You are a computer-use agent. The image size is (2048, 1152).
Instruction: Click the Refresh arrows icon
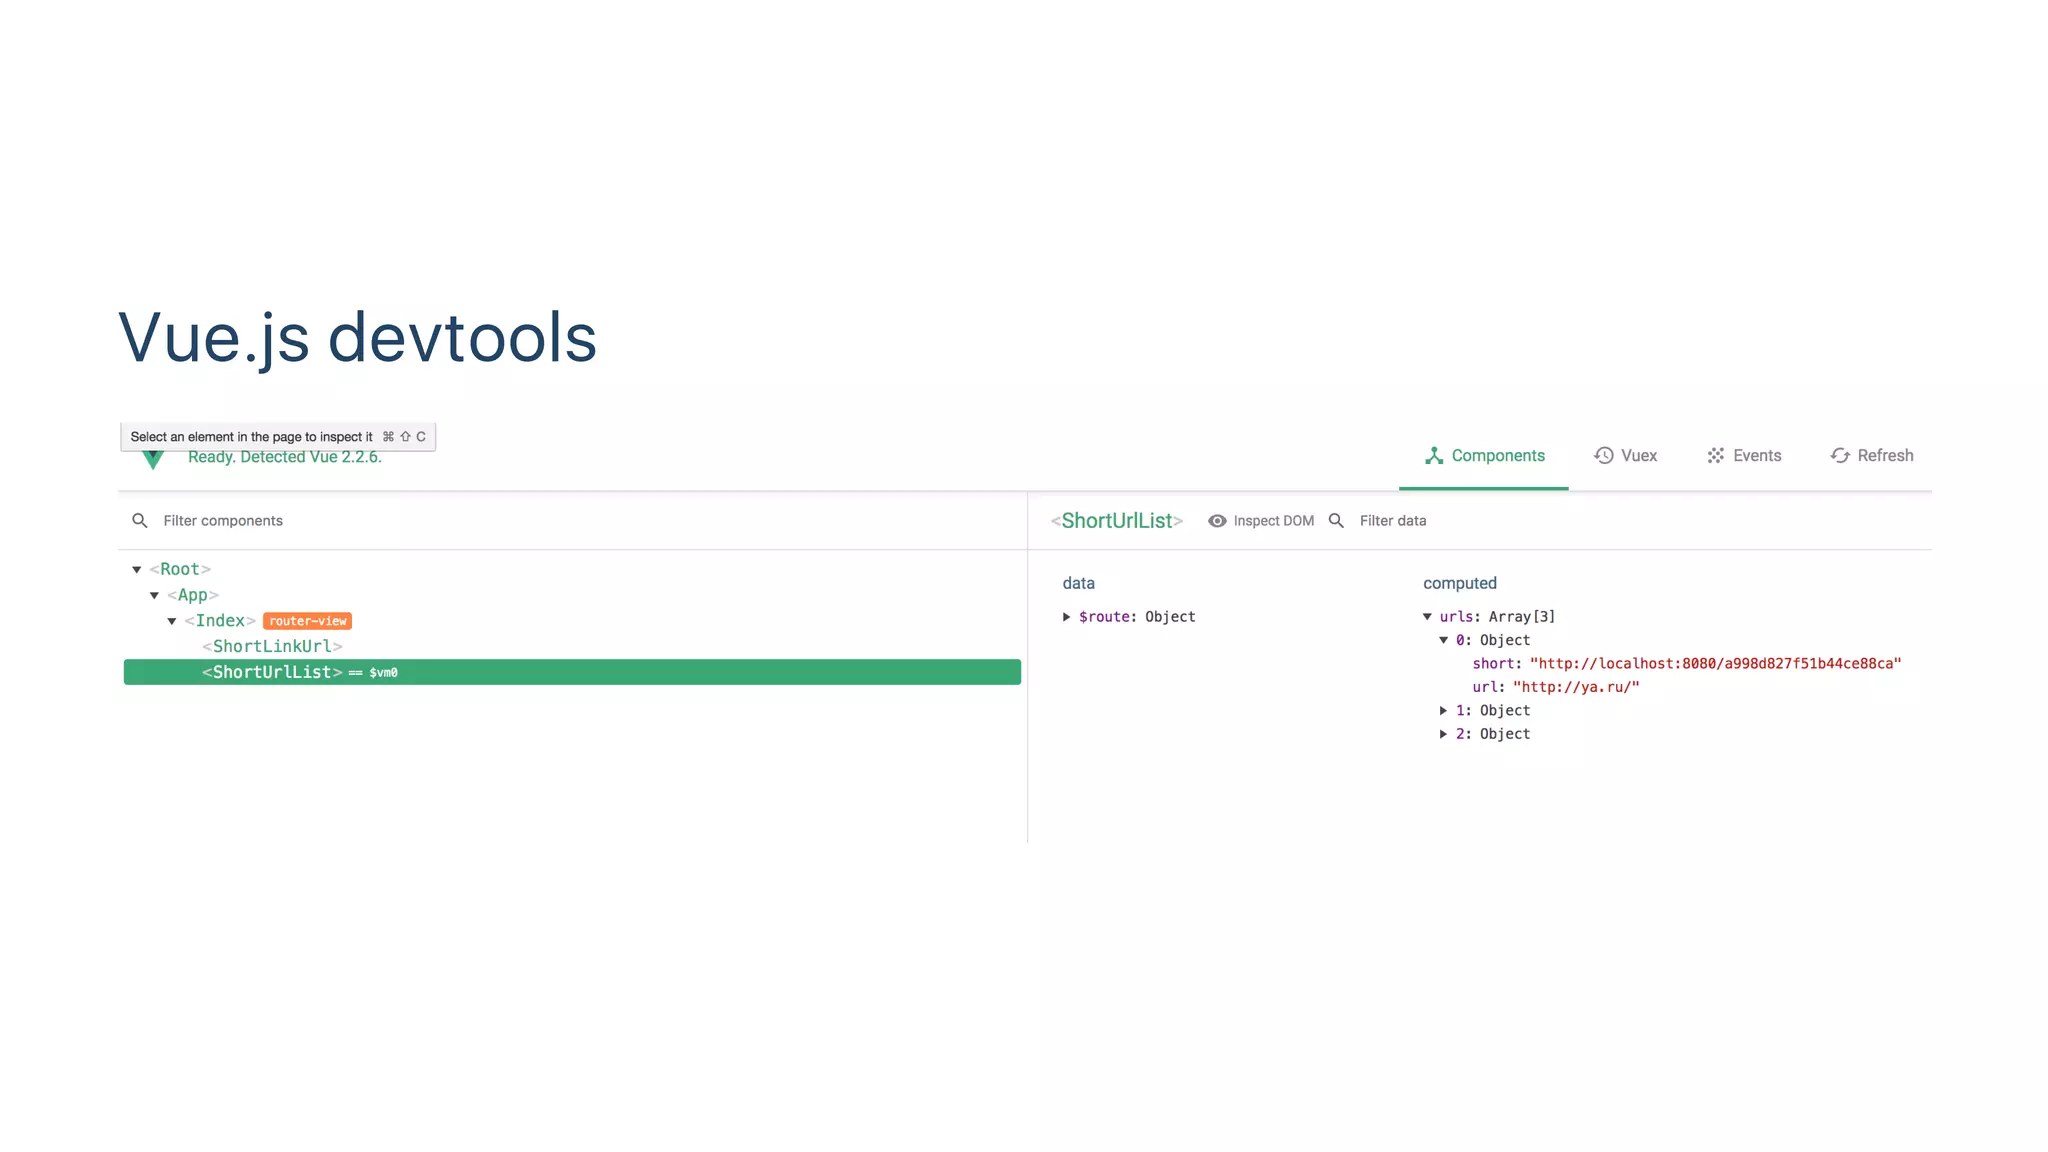point(1840,456)
